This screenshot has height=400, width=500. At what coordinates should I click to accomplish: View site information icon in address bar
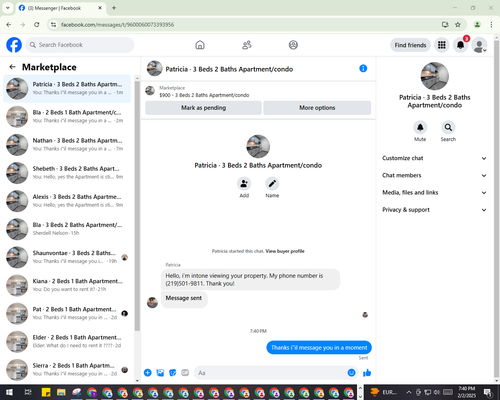coord(53,24)
